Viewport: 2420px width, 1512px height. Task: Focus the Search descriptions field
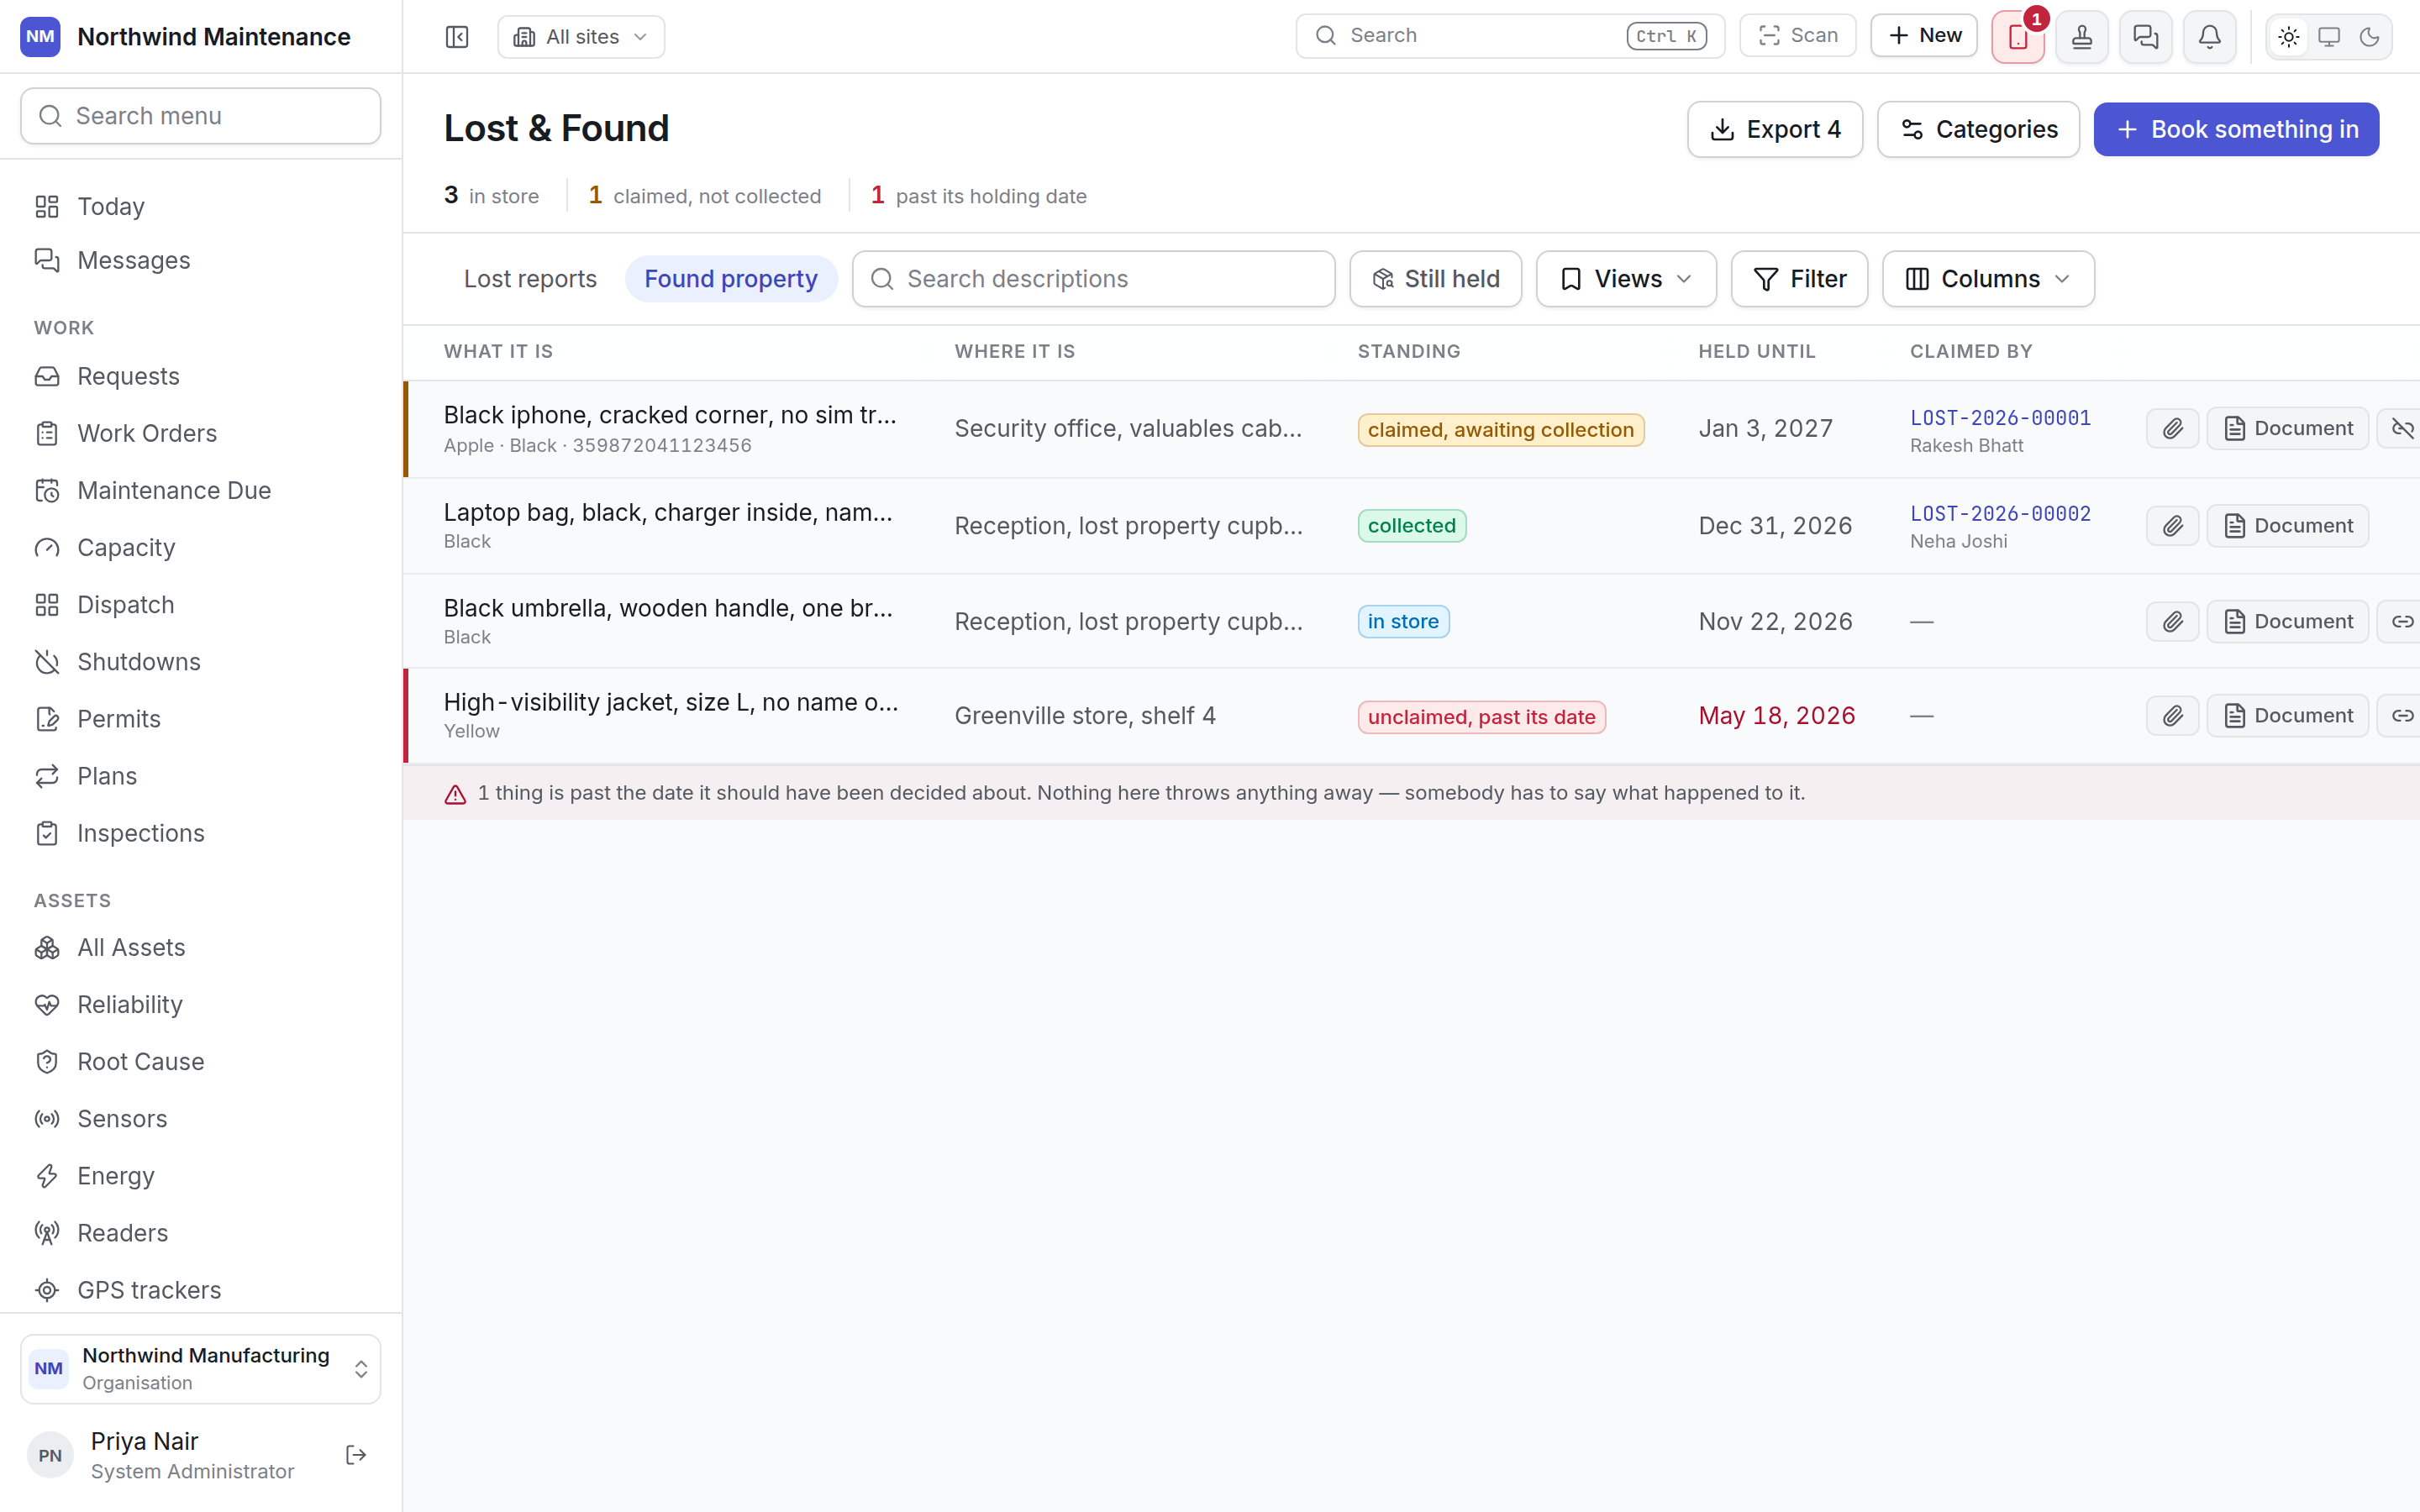pos(1094,279)
